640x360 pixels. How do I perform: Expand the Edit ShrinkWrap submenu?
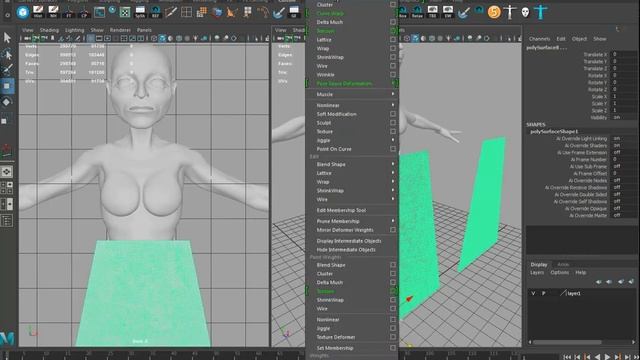click(x=352, y=191)
